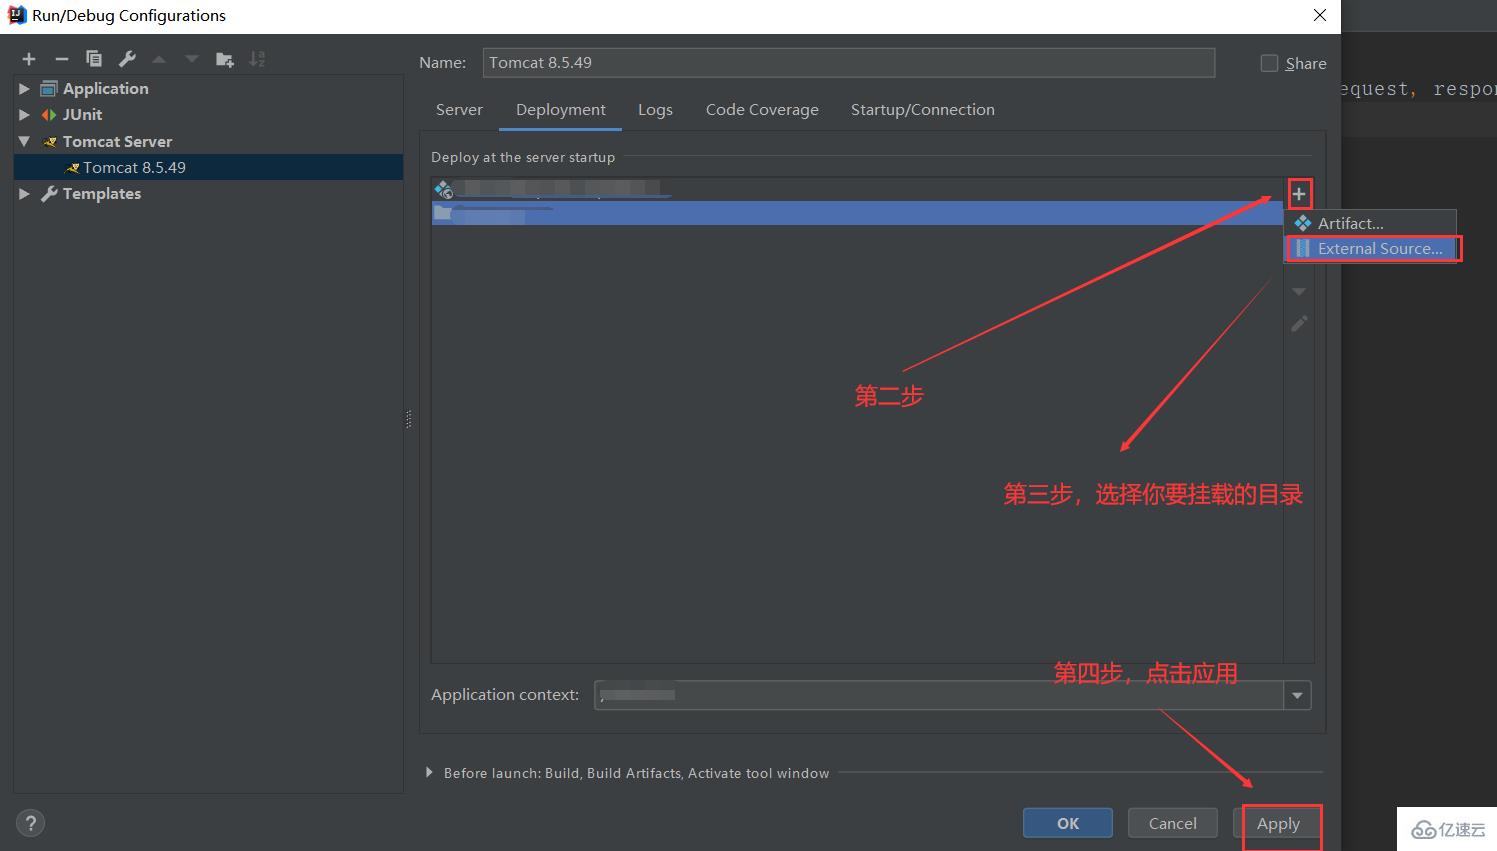Open Application context dropdown arrow
This screenshot has height=851, width=1497.
tap(1297, 695)
